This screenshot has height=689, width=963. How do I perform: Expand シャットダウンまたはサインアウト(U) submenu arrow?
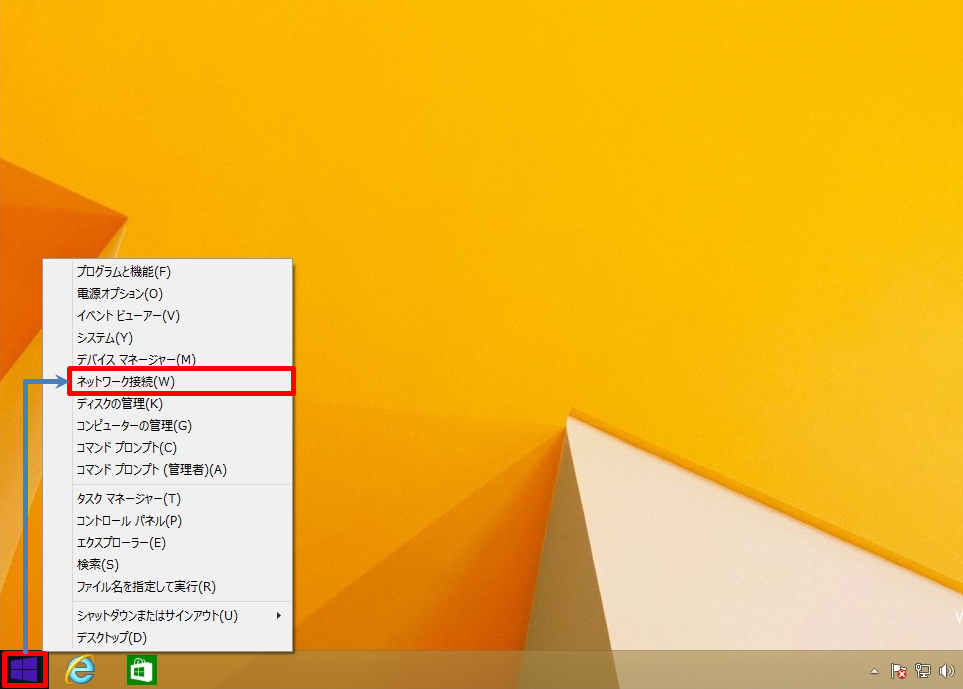[x=279, y=615]
